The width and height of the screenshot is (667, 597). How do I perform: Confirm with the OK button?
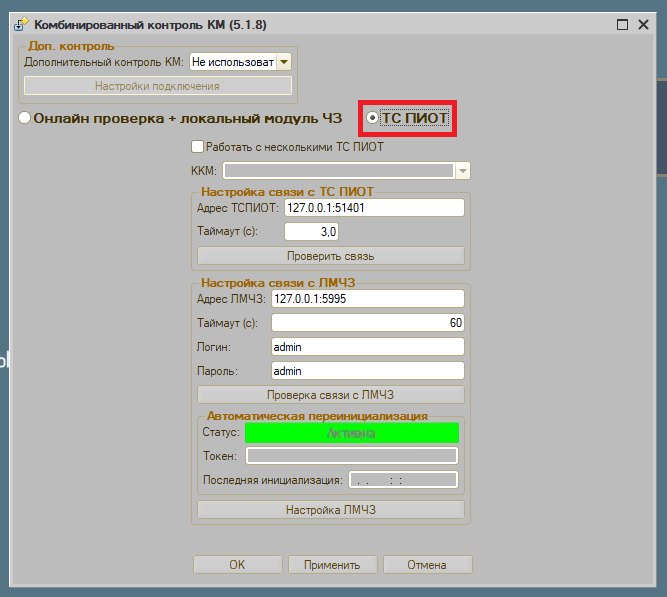237,565
